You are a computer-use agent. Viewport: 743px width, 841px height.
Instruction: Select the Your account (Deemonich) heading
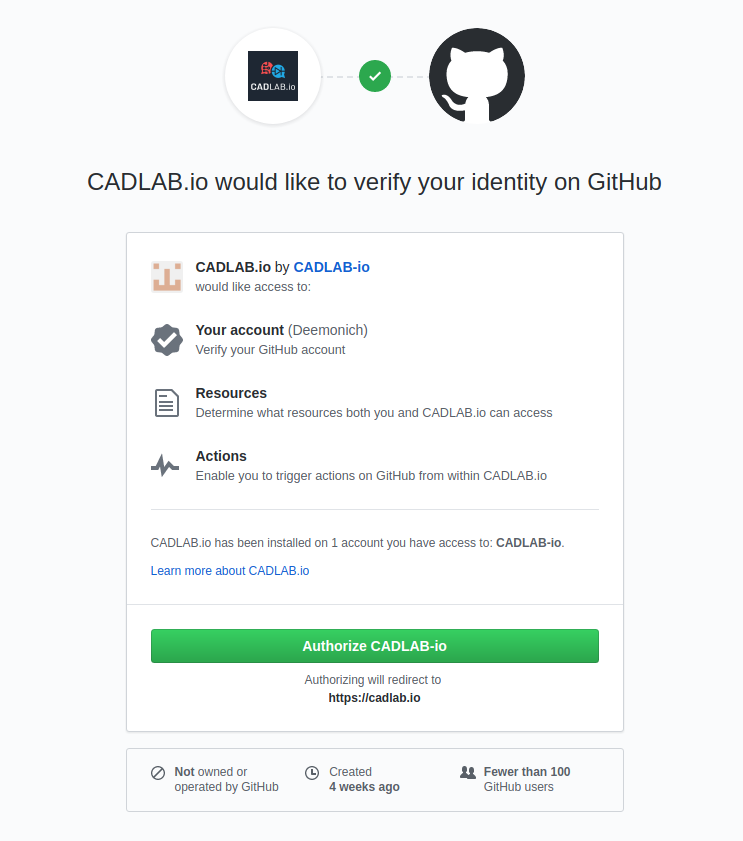(283, 330)
